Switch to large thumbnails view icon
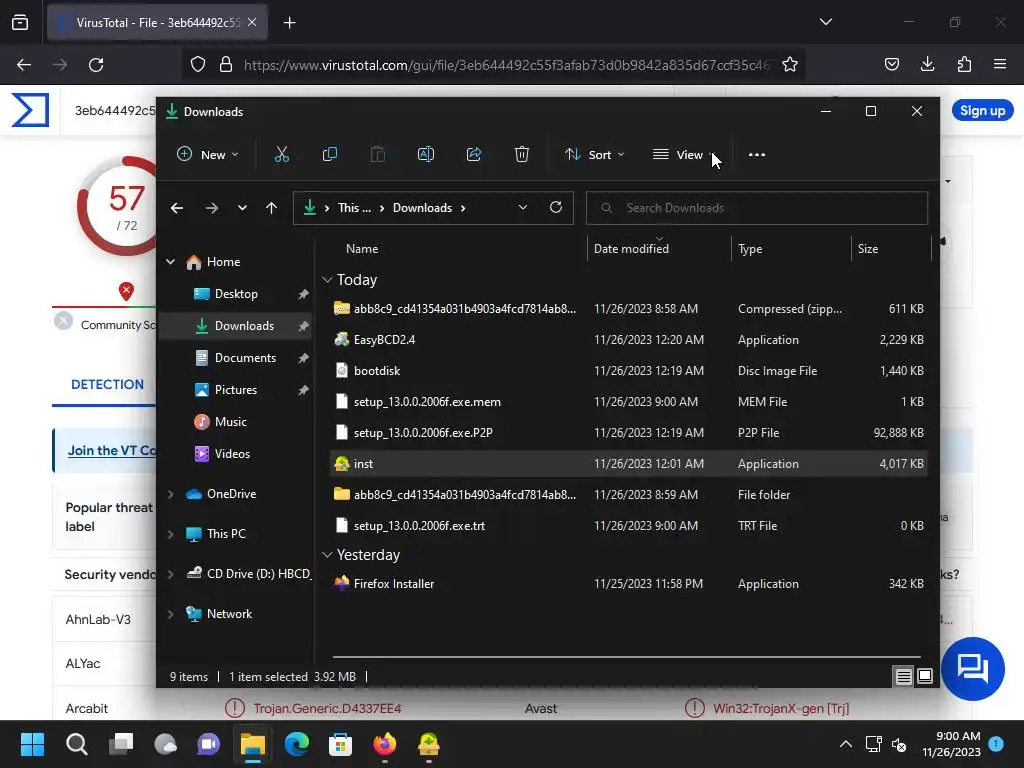This screenshot has height=768, width=1024. point(925,677)
